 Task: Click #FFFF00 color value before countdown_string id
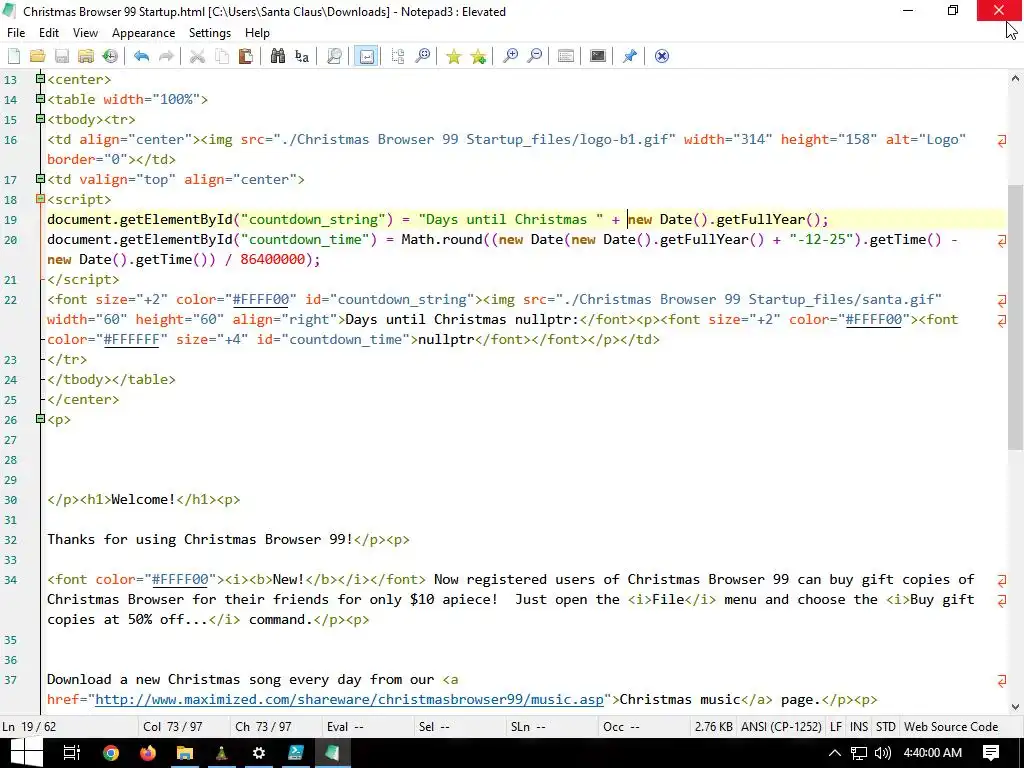(261, 300)
